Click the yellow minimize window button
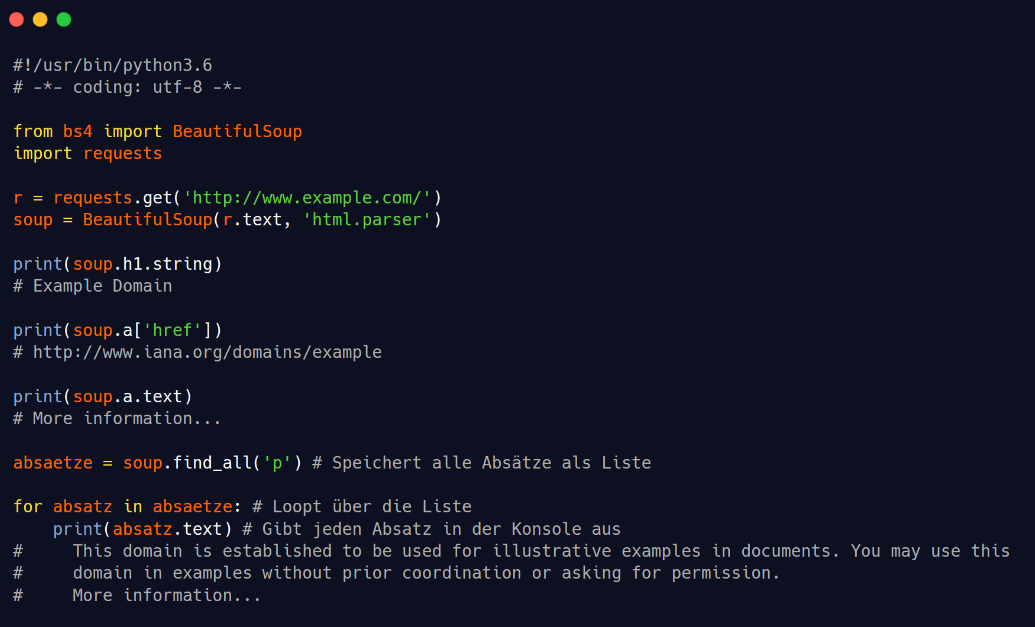This screenshot has width=1035, height=627. (40, 19)
